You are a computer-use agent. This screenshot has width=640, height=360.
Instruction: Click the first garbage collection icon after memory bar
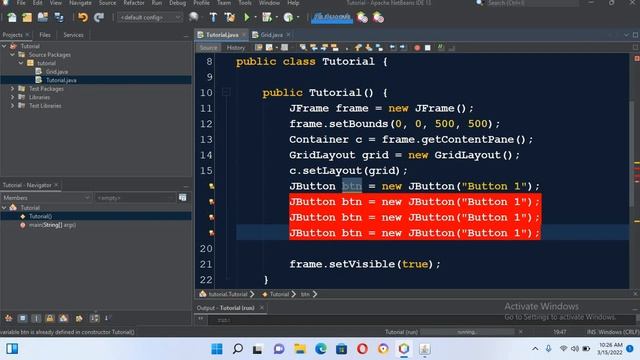pos(362,17)
